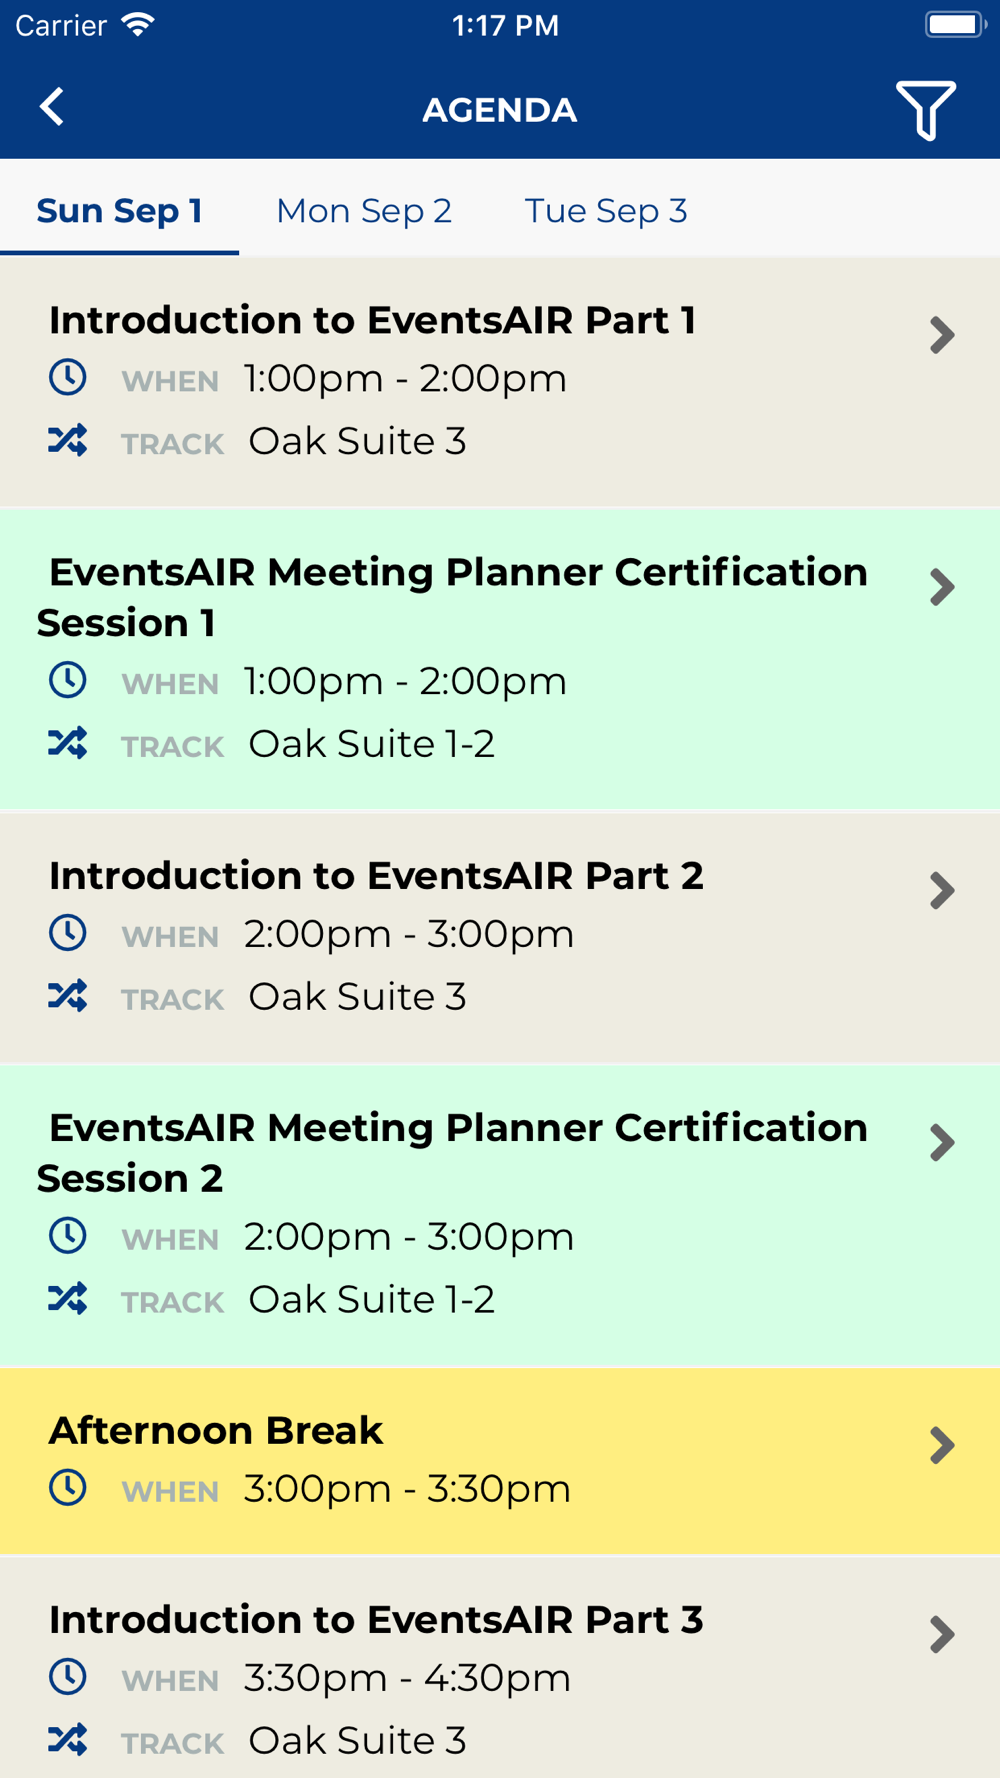Click clock icon for Introduction Part 3

tap(68, 1677)
